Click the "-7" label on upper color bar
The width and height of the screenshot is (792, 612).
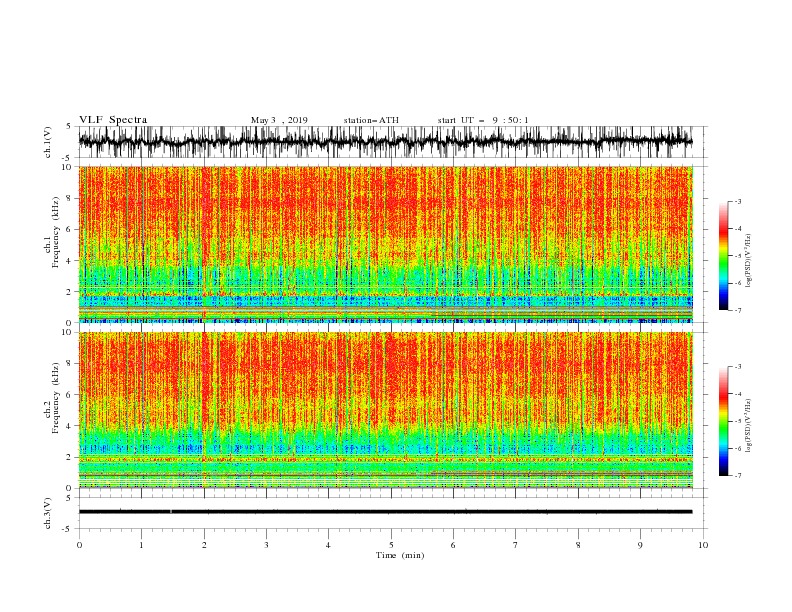click(x=737, y=310)
